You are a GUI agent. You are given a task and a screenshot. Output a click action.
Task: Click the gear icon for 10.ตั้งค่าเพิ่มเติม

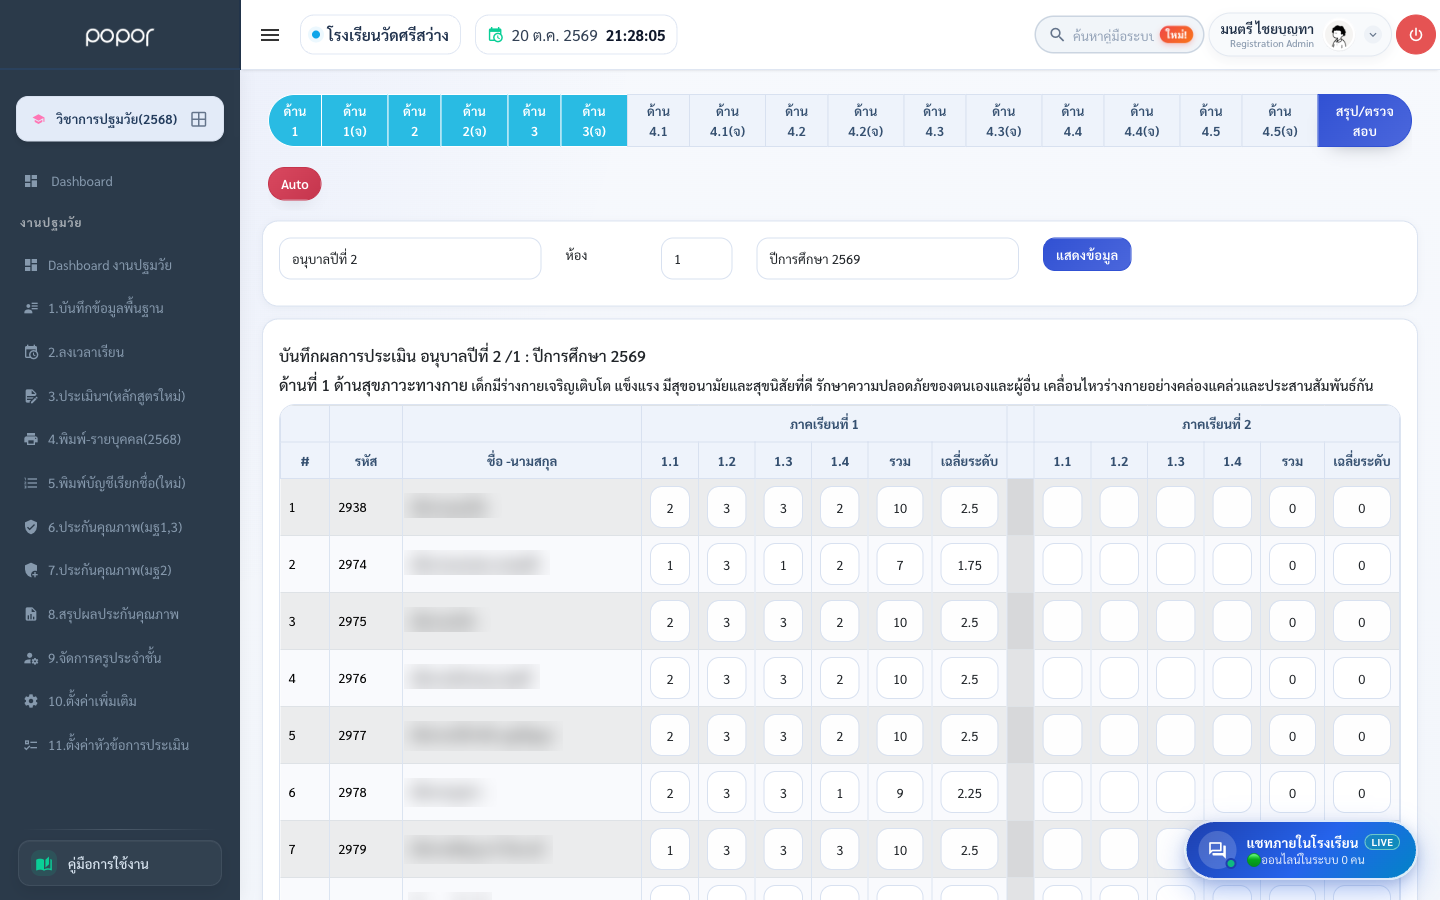pos(31,701)
